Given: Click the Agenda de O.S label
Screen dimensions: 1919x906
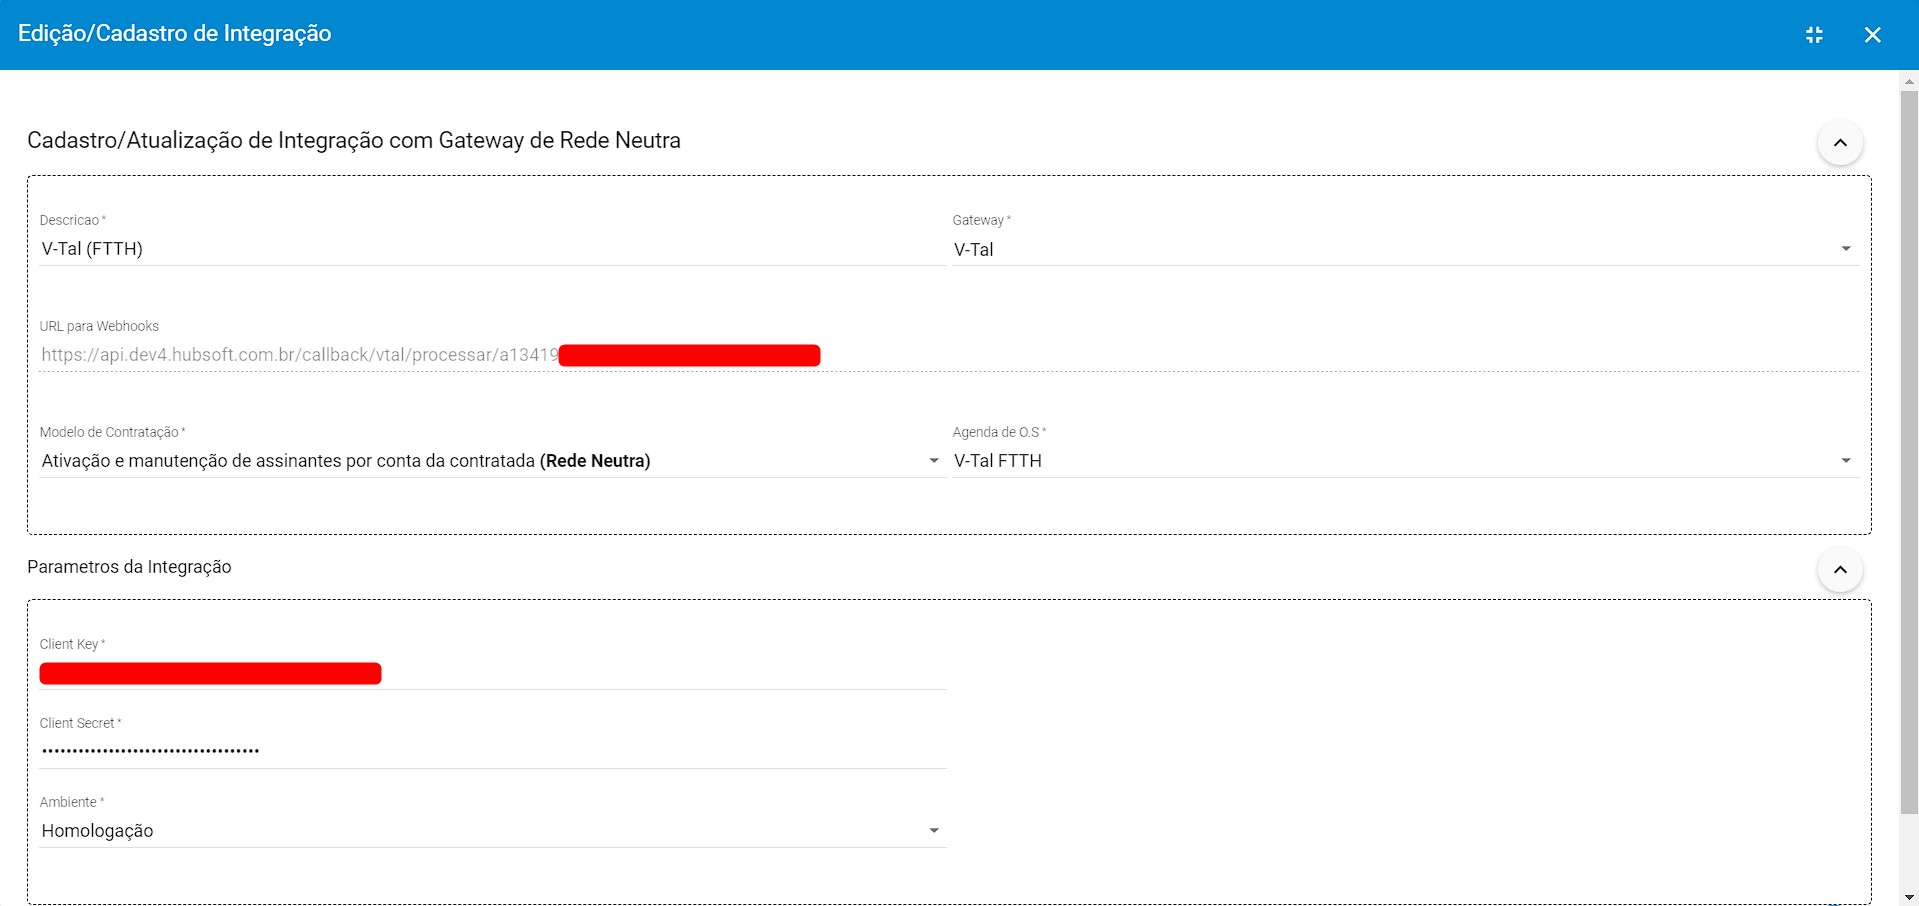Looking at the screenshot, I should 999,432.
